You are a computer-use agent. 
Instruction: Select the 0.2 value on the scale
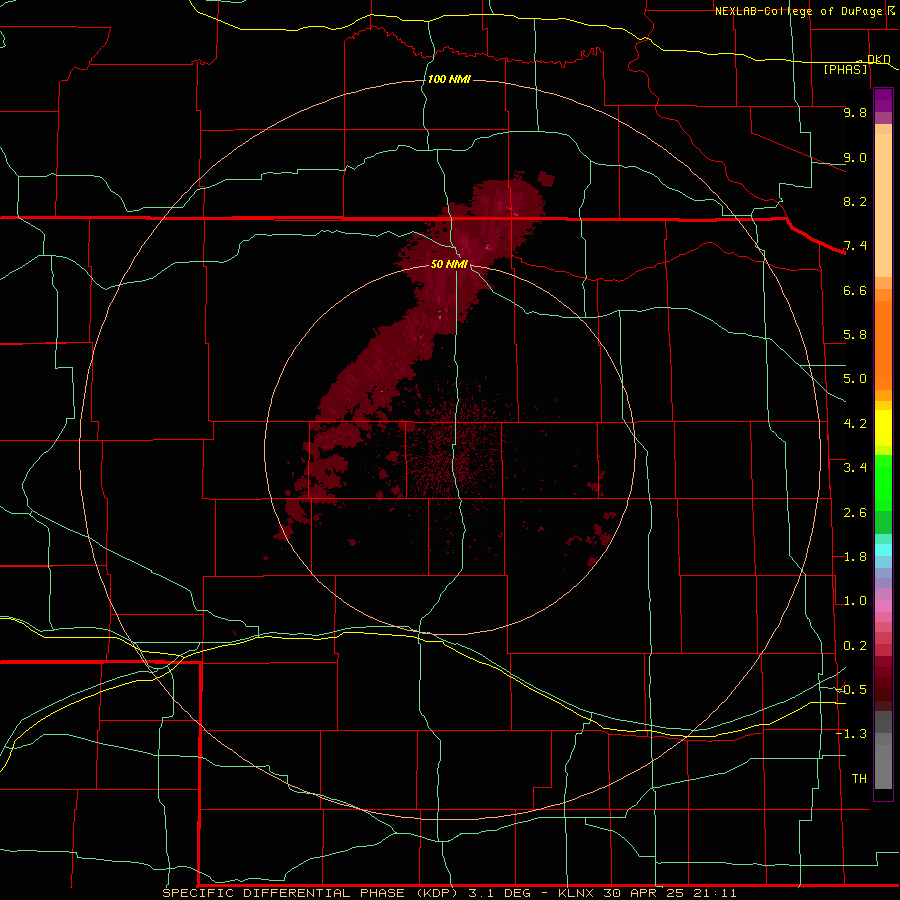(x=855, y=646)
